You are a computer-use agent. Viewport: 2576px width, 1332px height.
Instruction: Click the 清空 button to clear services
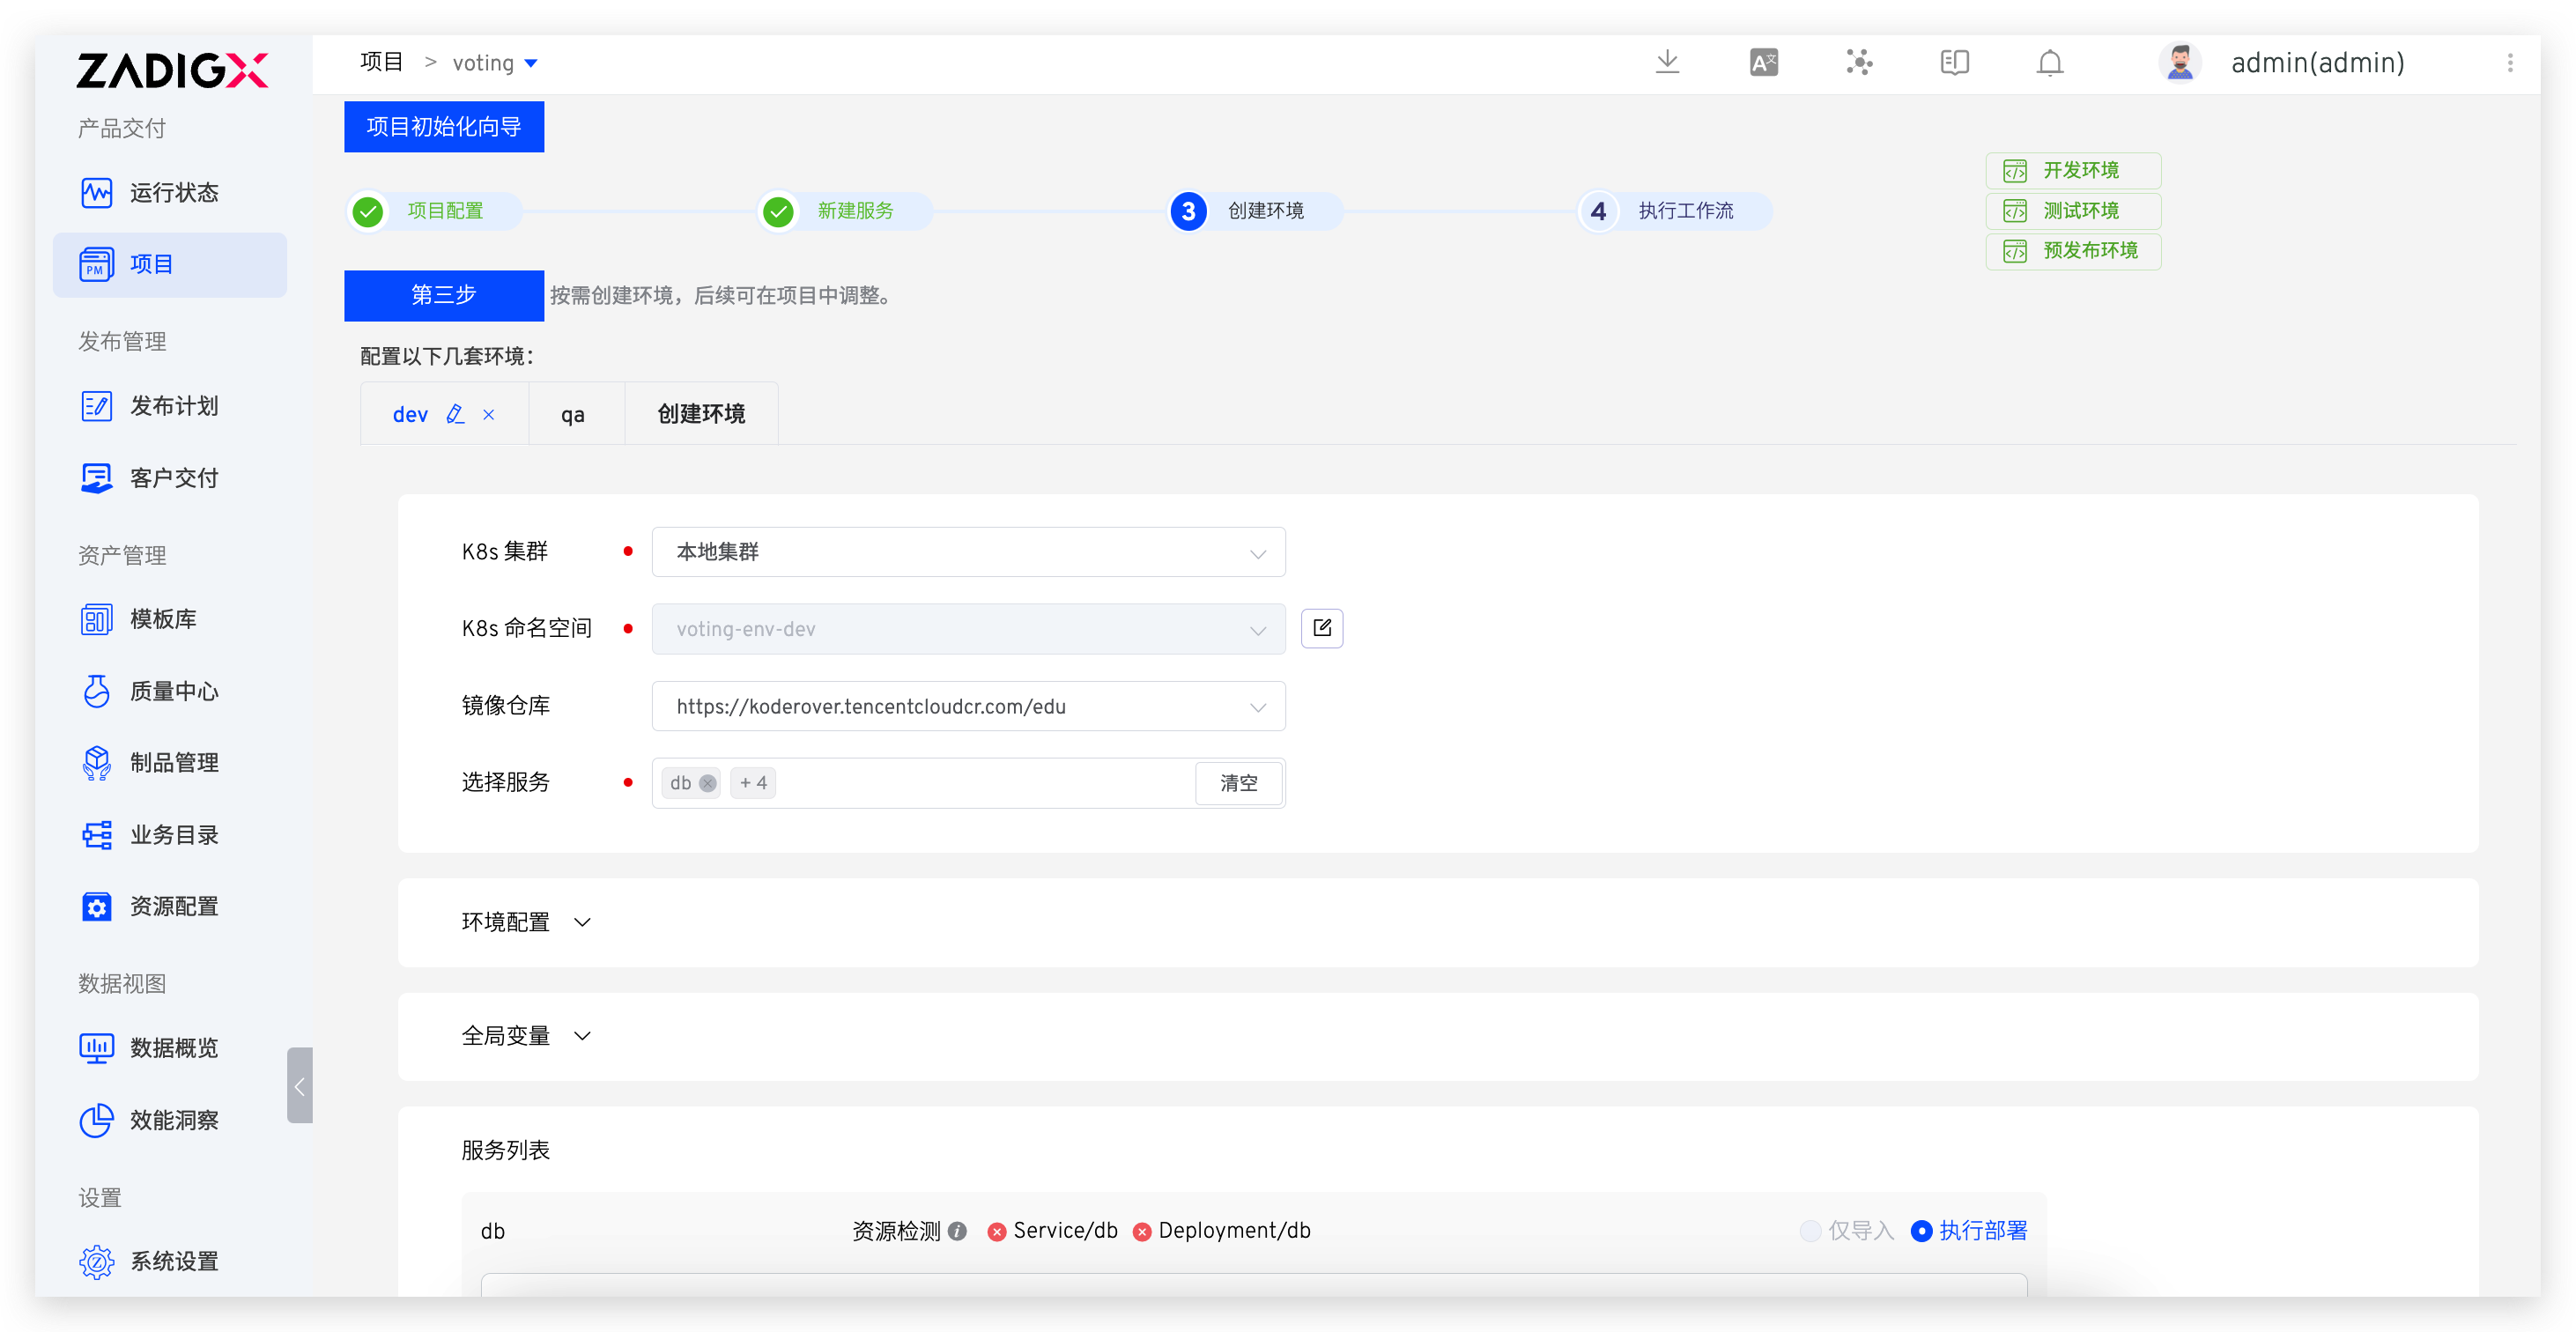point(1238,783)
